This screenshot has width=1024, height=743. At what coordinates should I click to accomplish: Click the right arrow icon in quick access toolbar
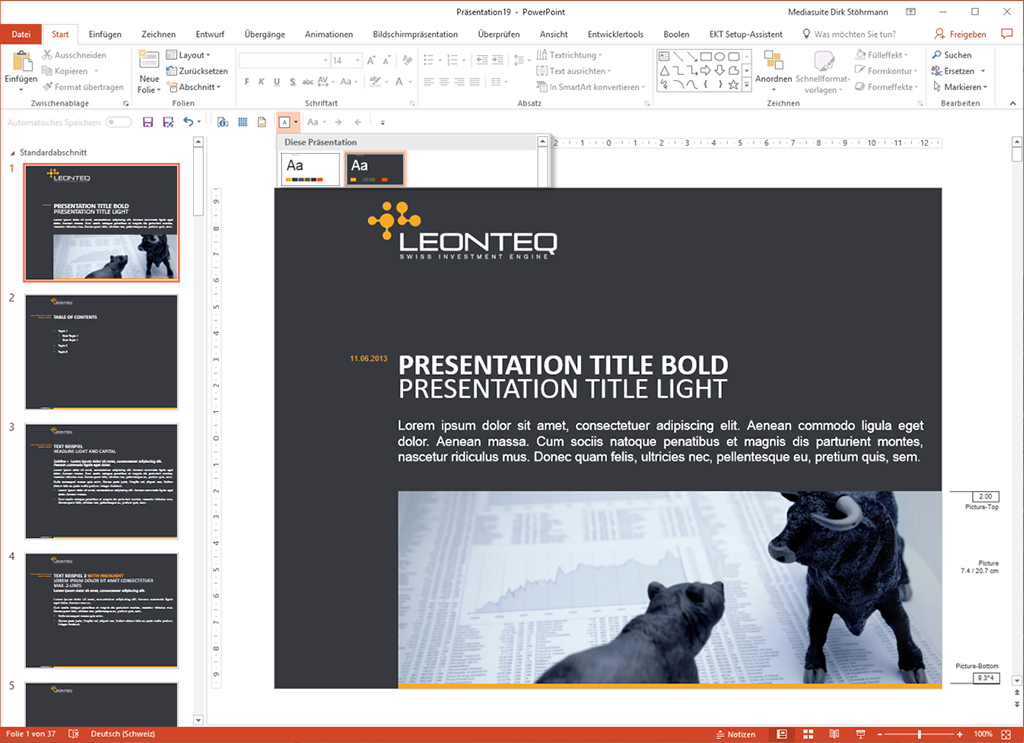pyautogui.click(x=338, y=122)
